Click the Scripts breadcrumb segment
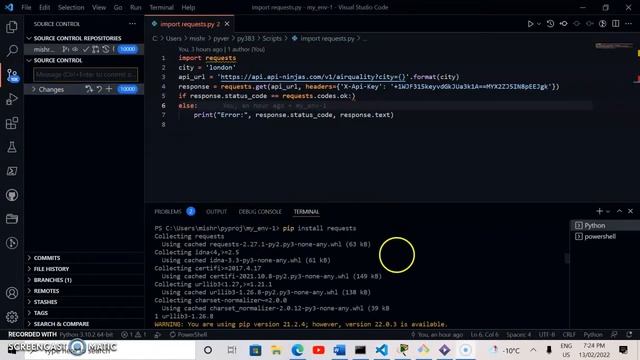 tap(272, 38)
